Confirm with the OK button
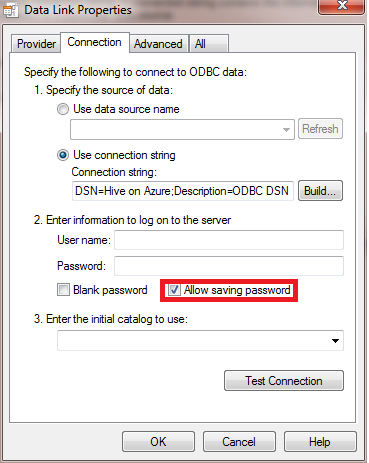The height and width of the screenshot is (463, 369). [158, 442]
